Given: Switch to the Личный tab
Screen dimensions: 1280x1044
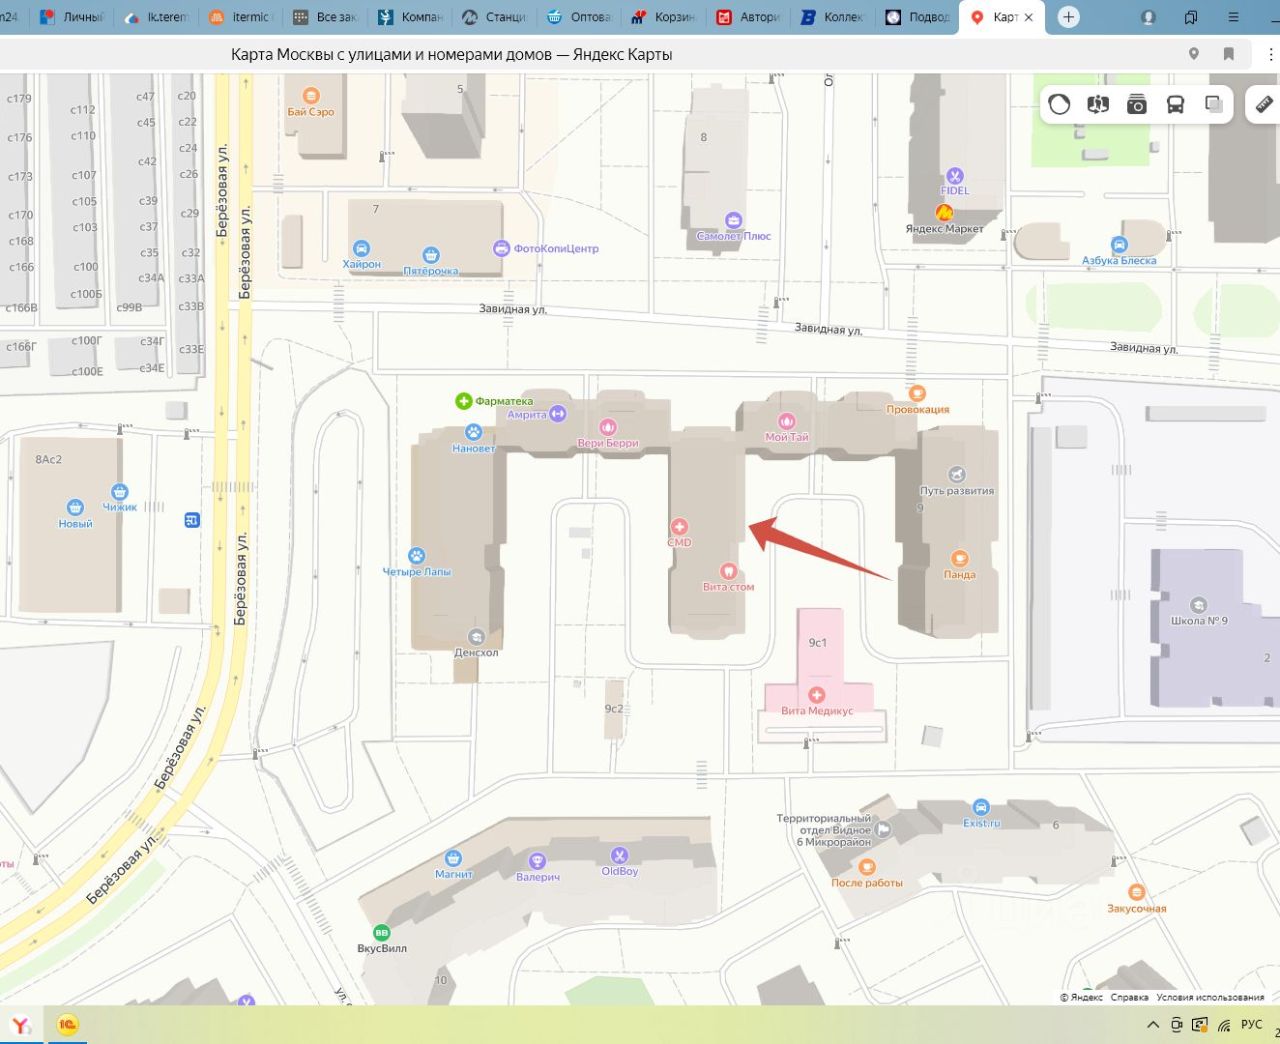Looking at the screenshot, I should 72,17.
